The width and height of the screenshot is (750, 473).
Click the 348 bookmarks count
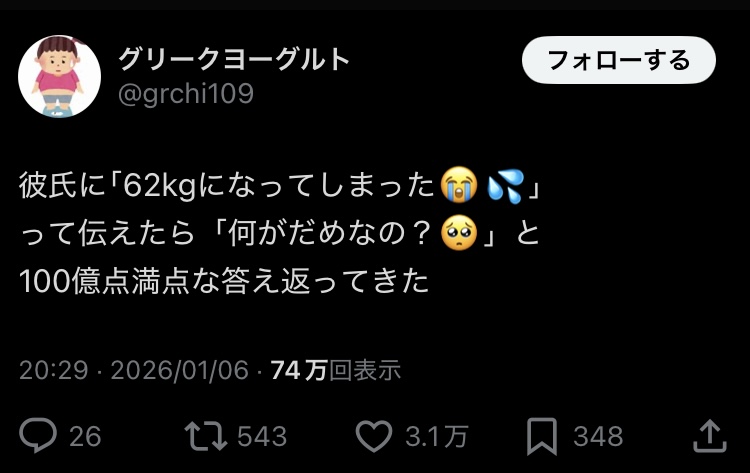[598, 436]
